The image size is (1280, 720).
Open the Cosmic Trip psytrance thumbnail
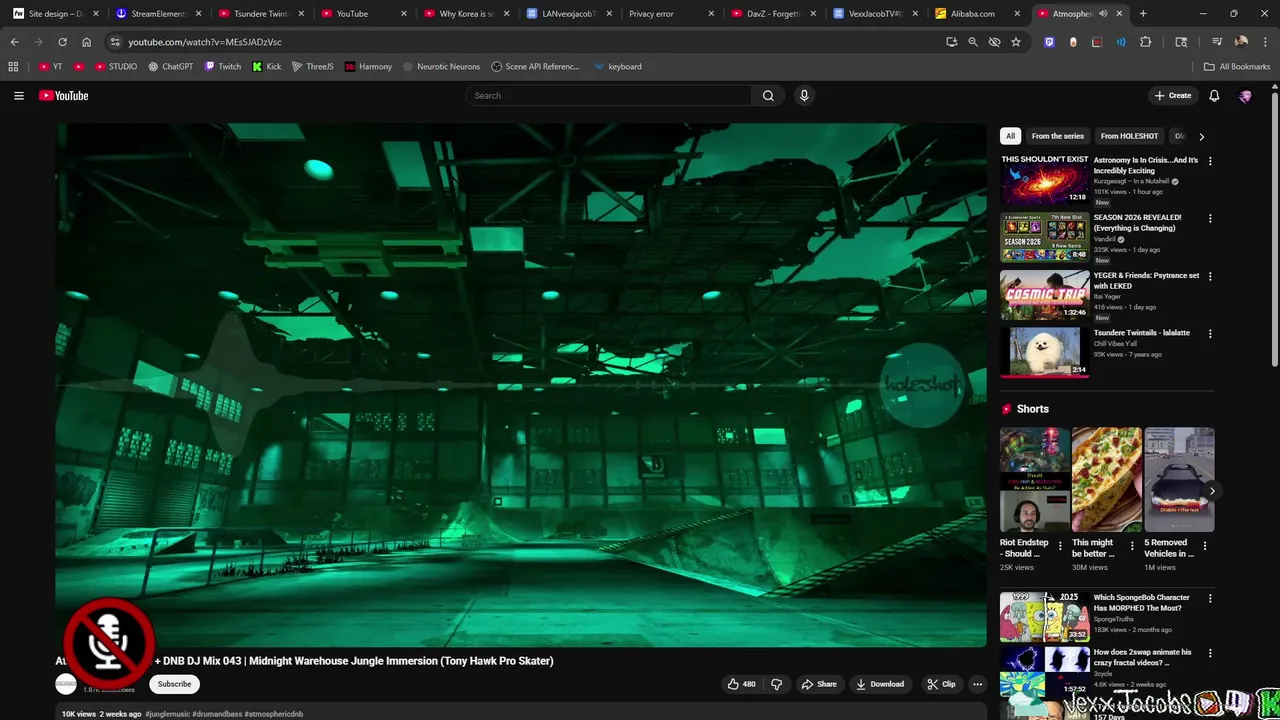(1045, 295)
